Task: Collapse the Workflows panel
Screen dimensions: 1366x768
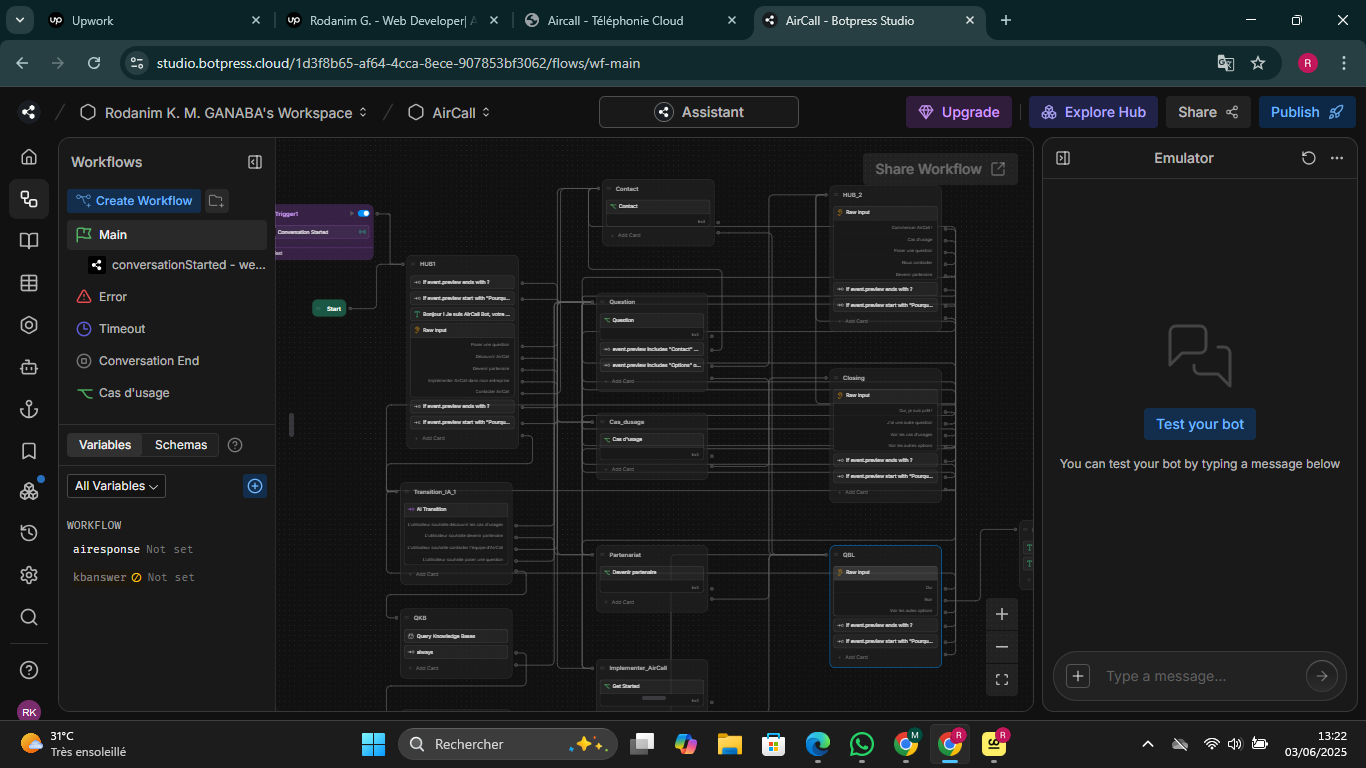Action: click(255, 162)
